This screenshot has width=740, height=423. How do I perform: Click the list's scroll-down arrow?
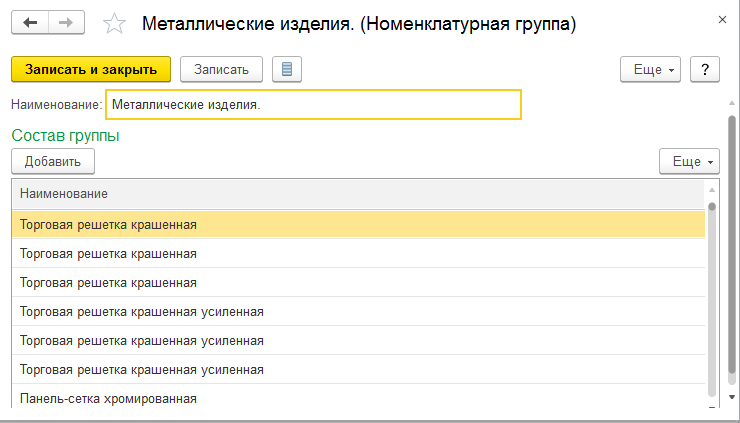(712, 406)
